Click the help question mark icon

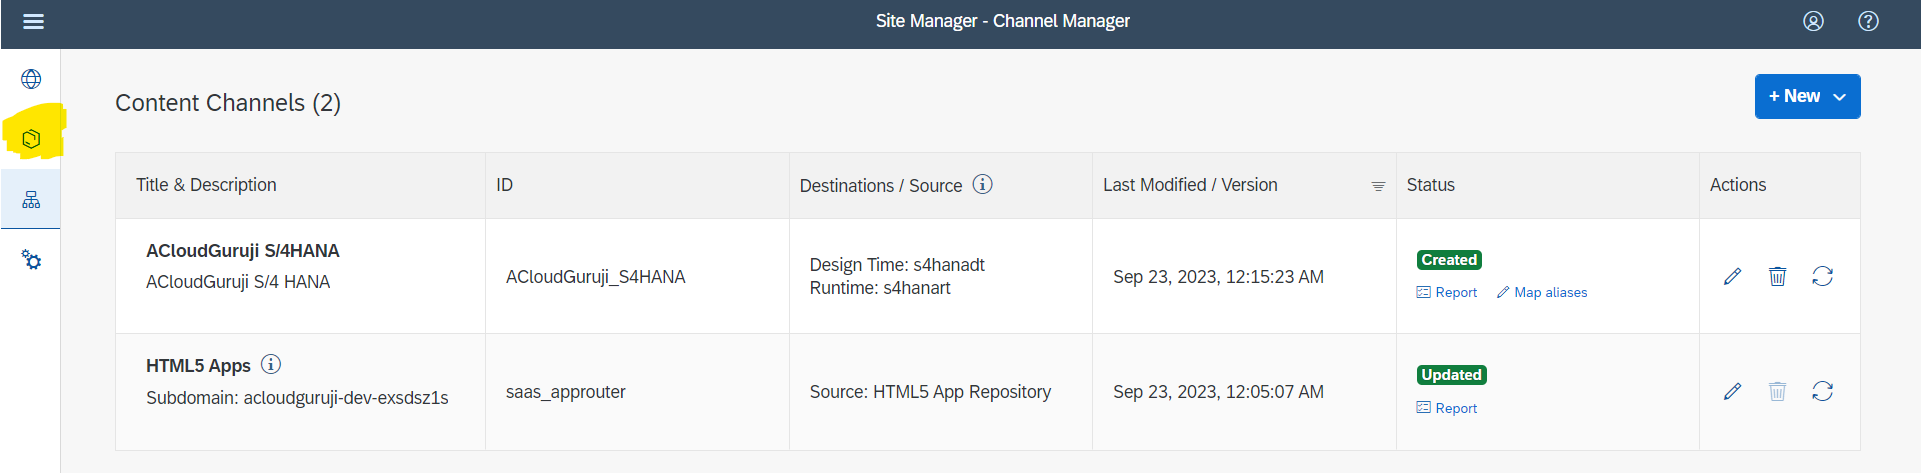coord(1868,21)
